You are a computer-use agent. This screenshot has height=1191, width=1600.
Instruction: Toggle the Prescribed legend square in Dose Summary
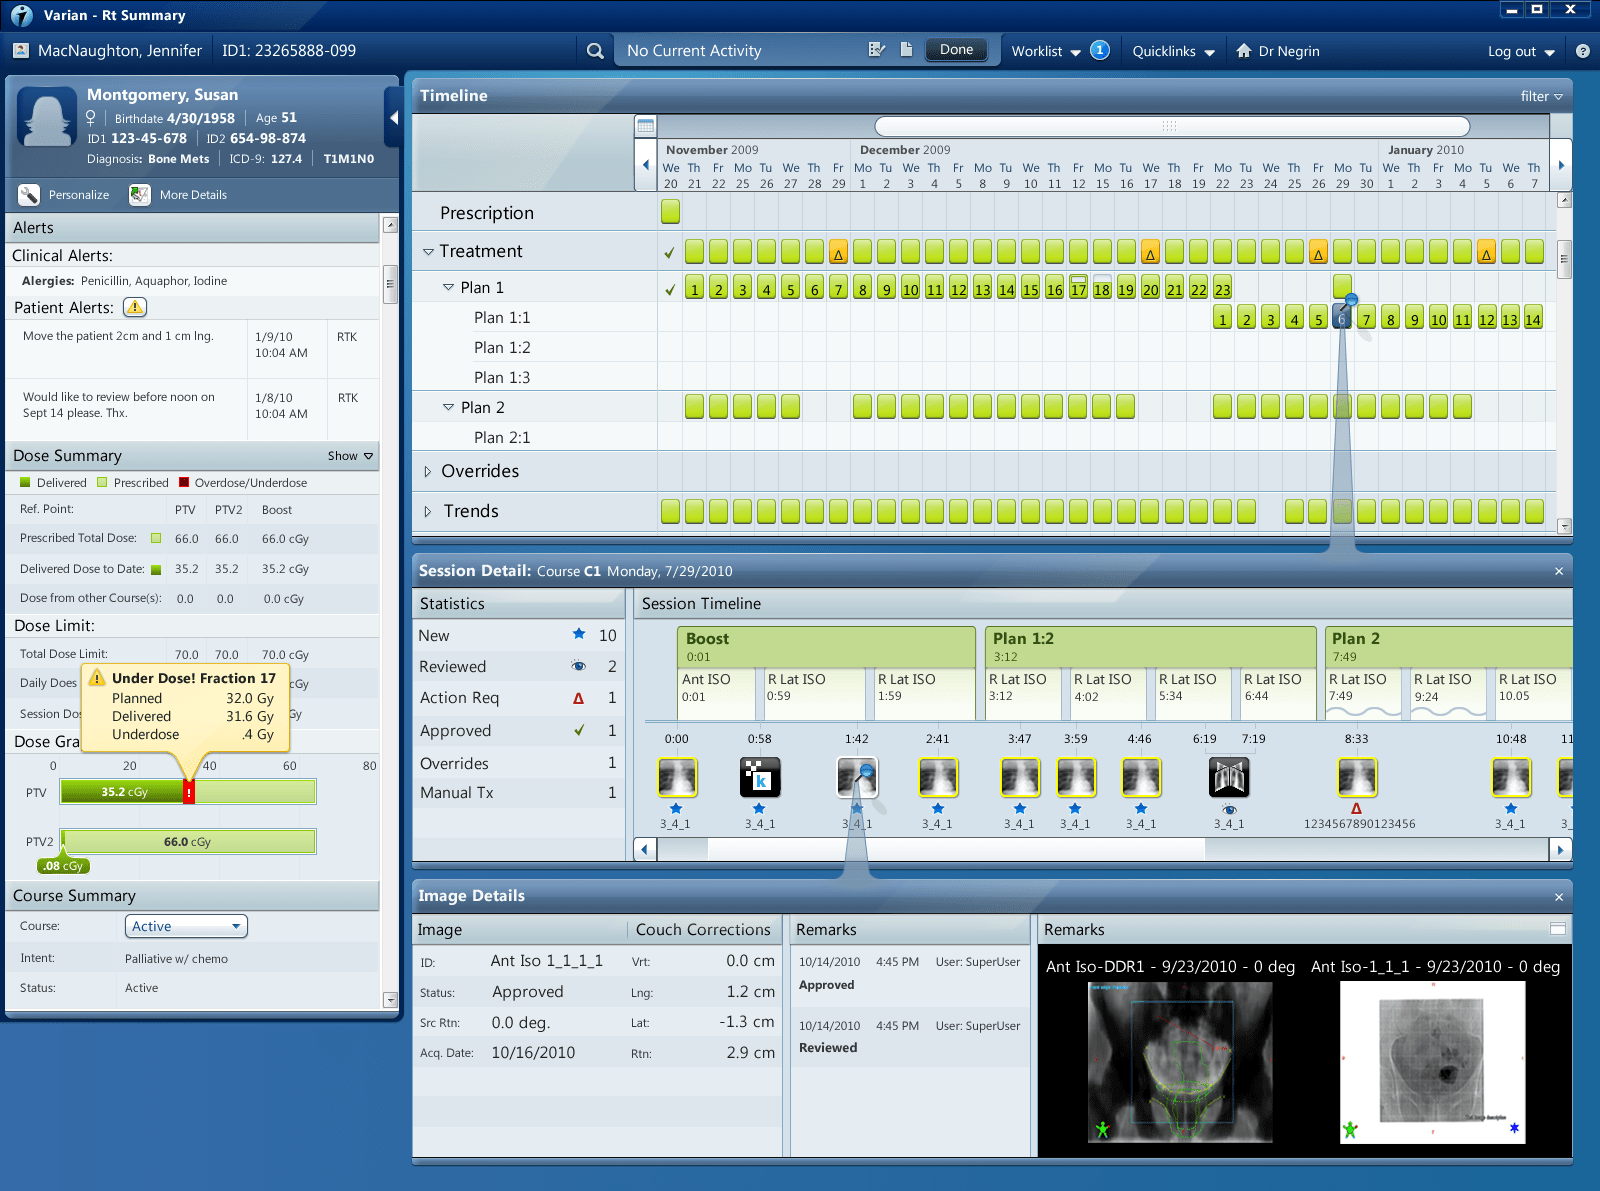(101, 482)
